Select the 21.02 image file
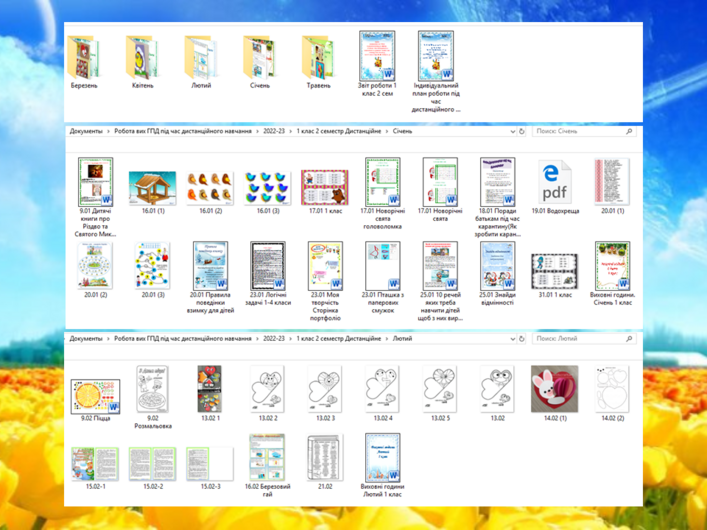707x530 pixels. 325,457
